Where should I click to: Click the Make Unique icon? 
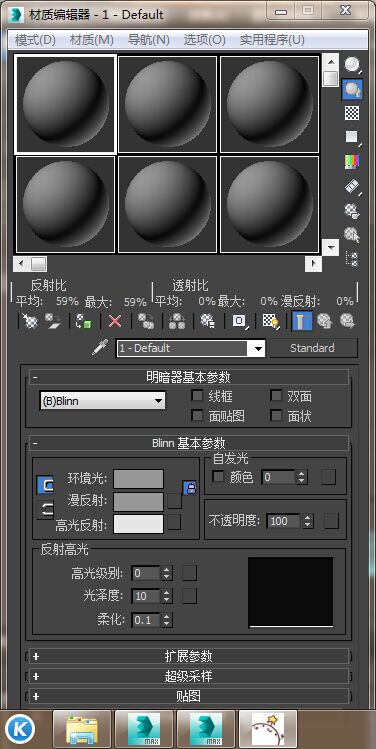click(x=177, y=321)
